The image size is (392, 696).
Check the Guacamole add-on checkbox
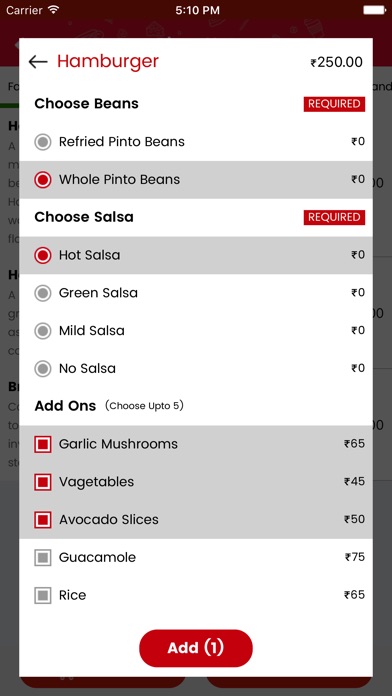pyautogui.click(x=43, y=558)
